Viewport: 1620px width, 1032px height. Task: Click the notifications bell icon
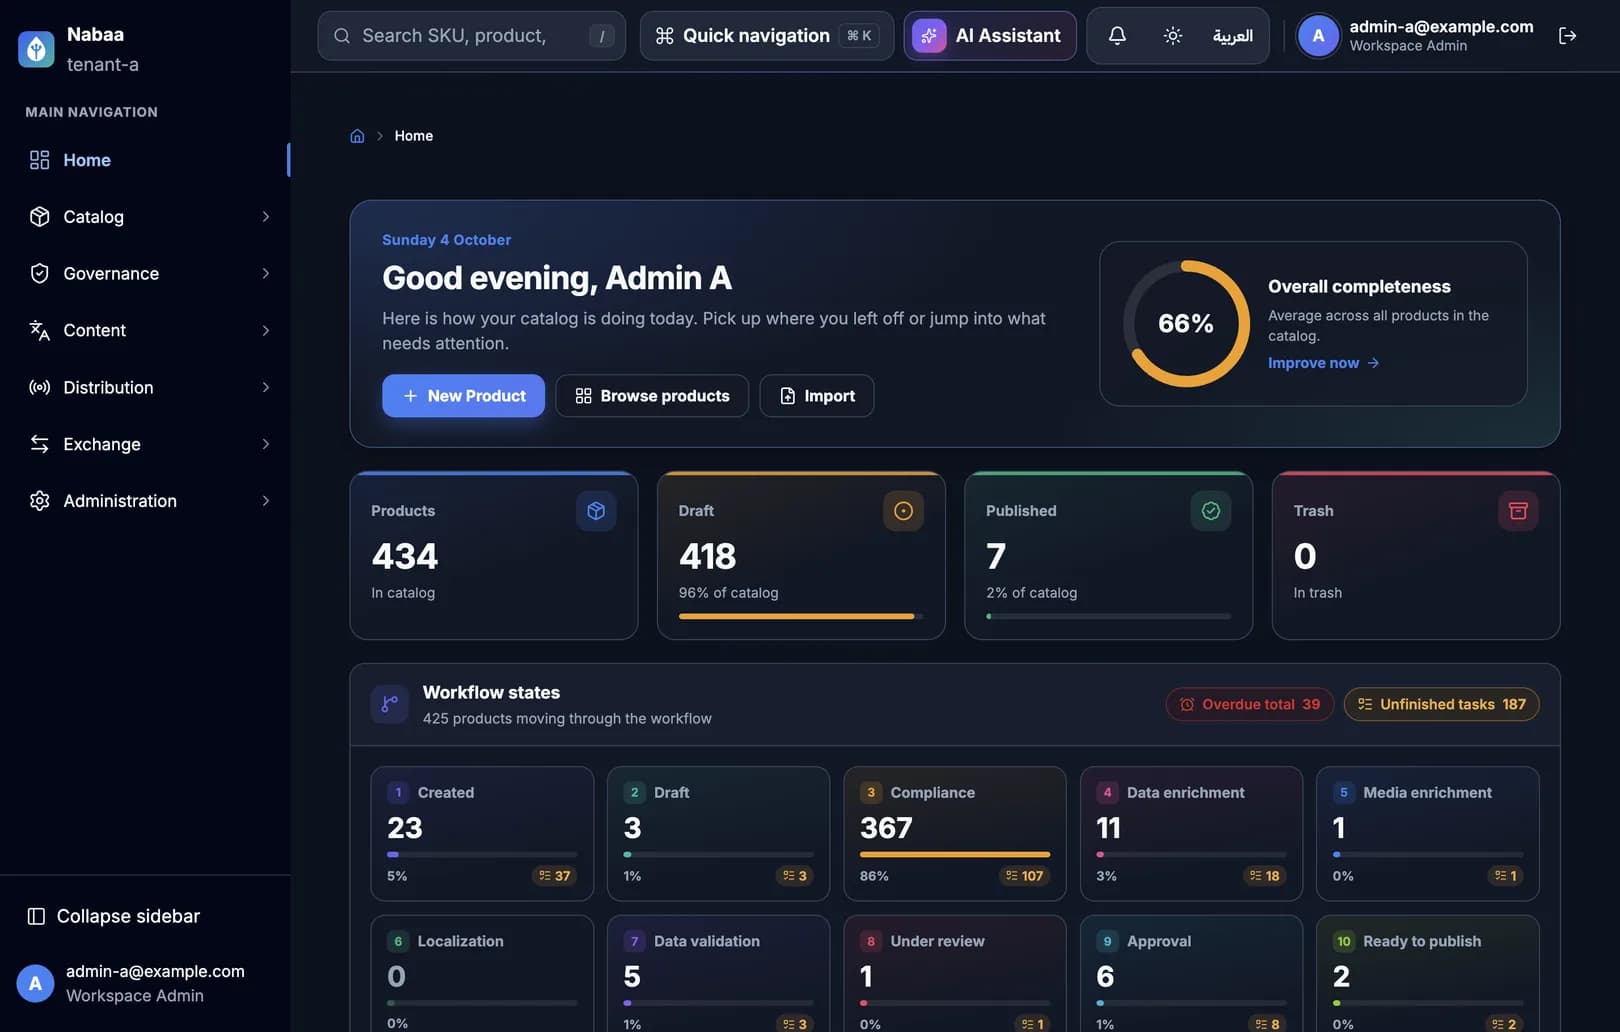(x=1117, y=36)
